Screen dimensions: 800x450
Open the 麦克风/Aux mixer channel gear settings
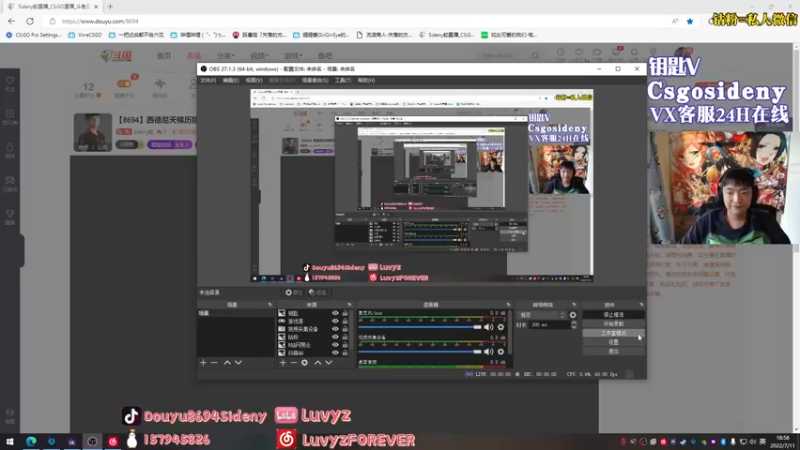501,327
